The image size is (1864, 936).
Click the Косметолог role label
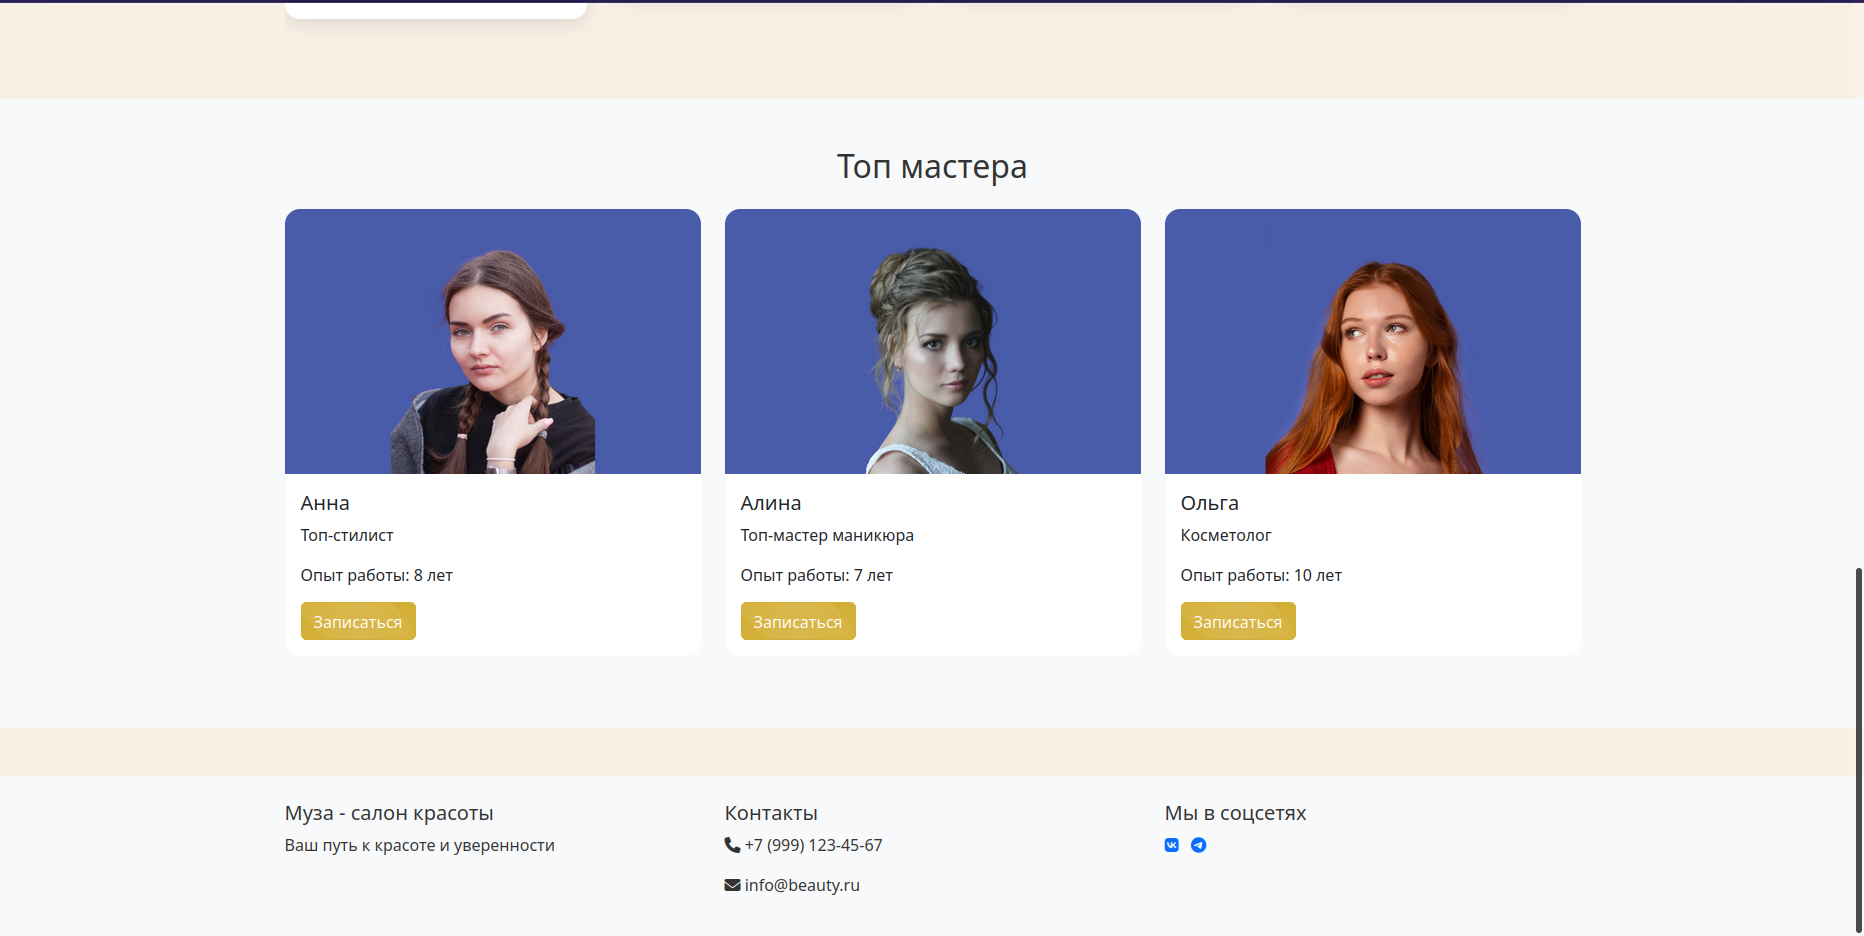1225,535
